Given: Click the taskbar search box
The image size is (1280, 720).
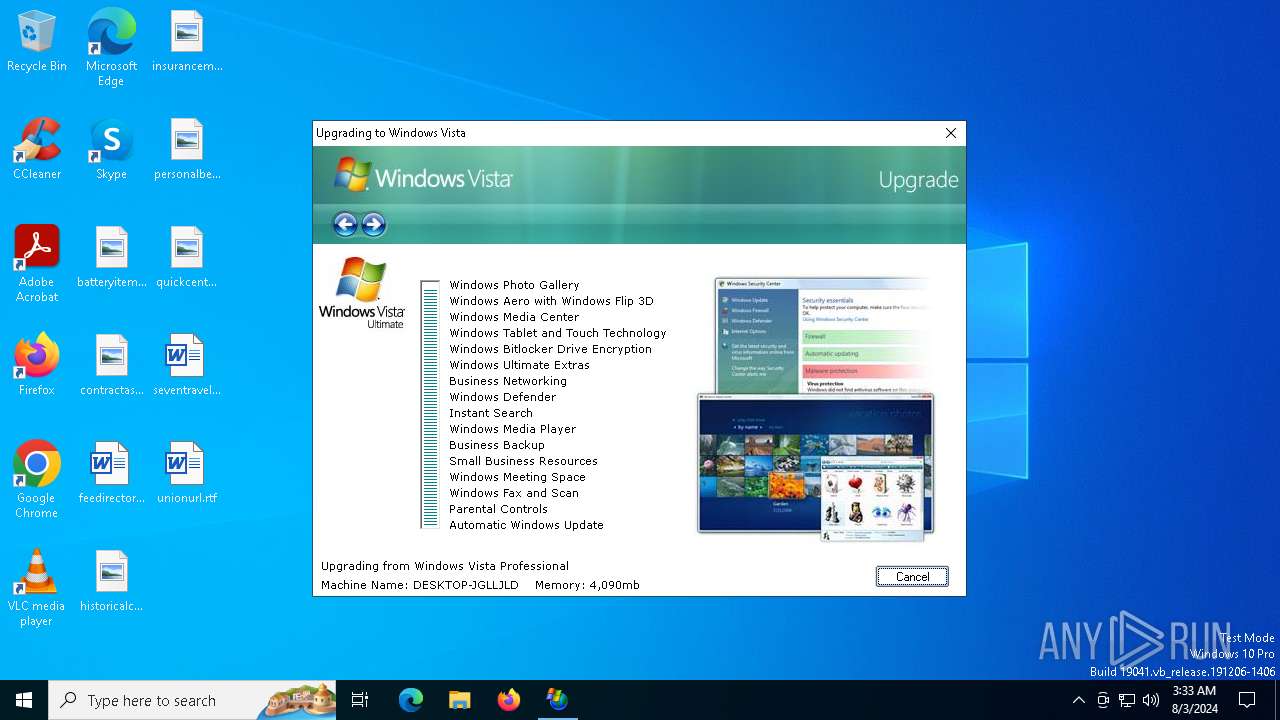Looking at the screenshot, I should click(x=192, y=700).
